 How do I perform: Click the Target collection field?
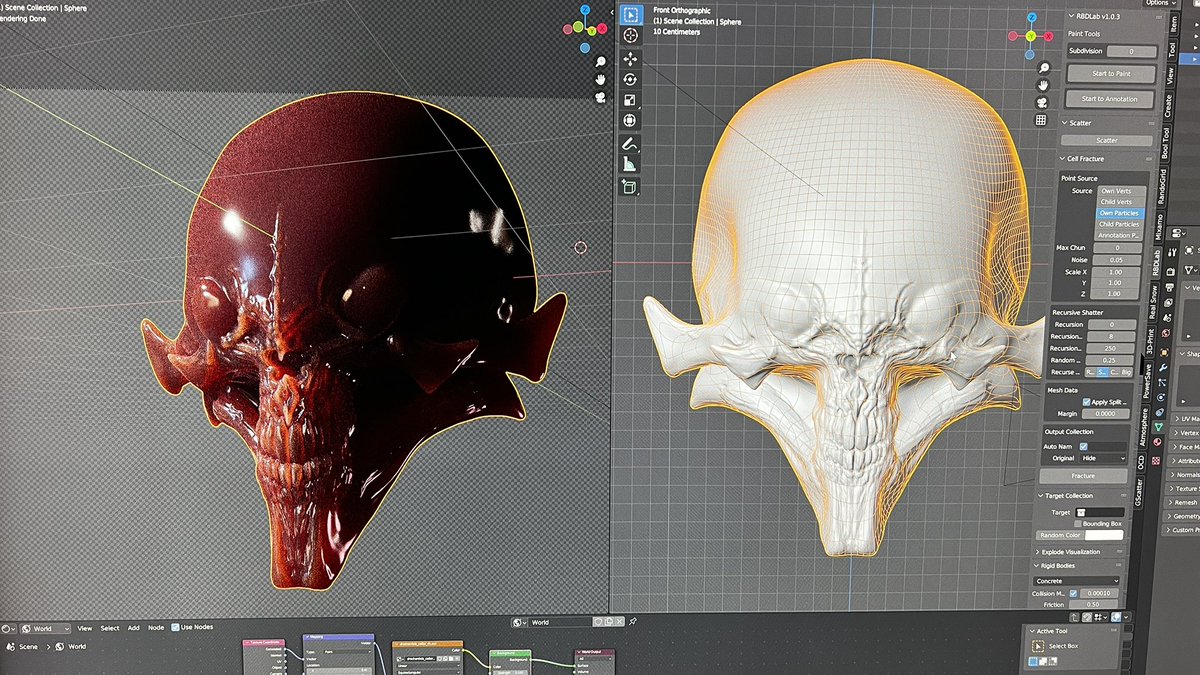point(1100,512)
